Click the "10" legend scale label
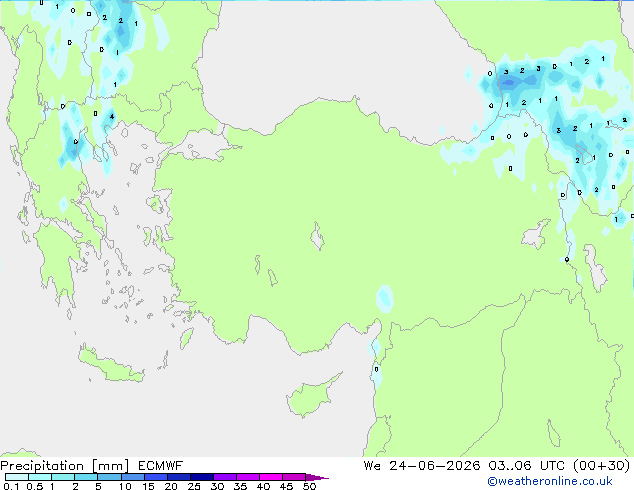634x490 pixels. [125, 486]
